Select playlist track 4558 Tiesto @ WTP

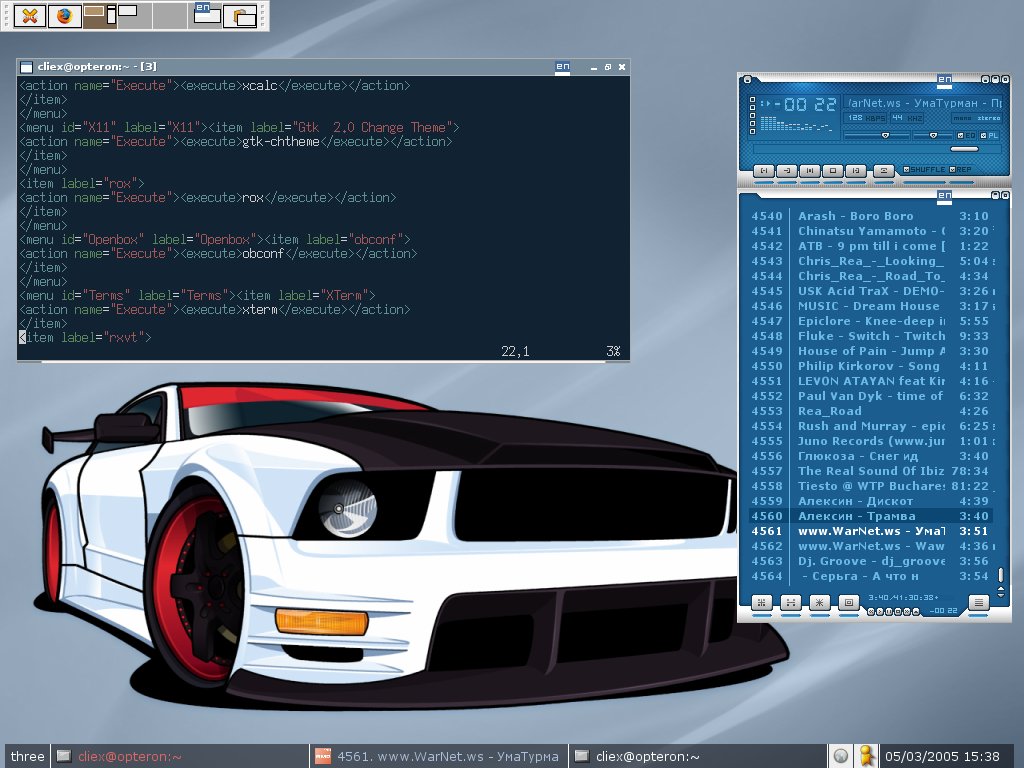[870, 487]
